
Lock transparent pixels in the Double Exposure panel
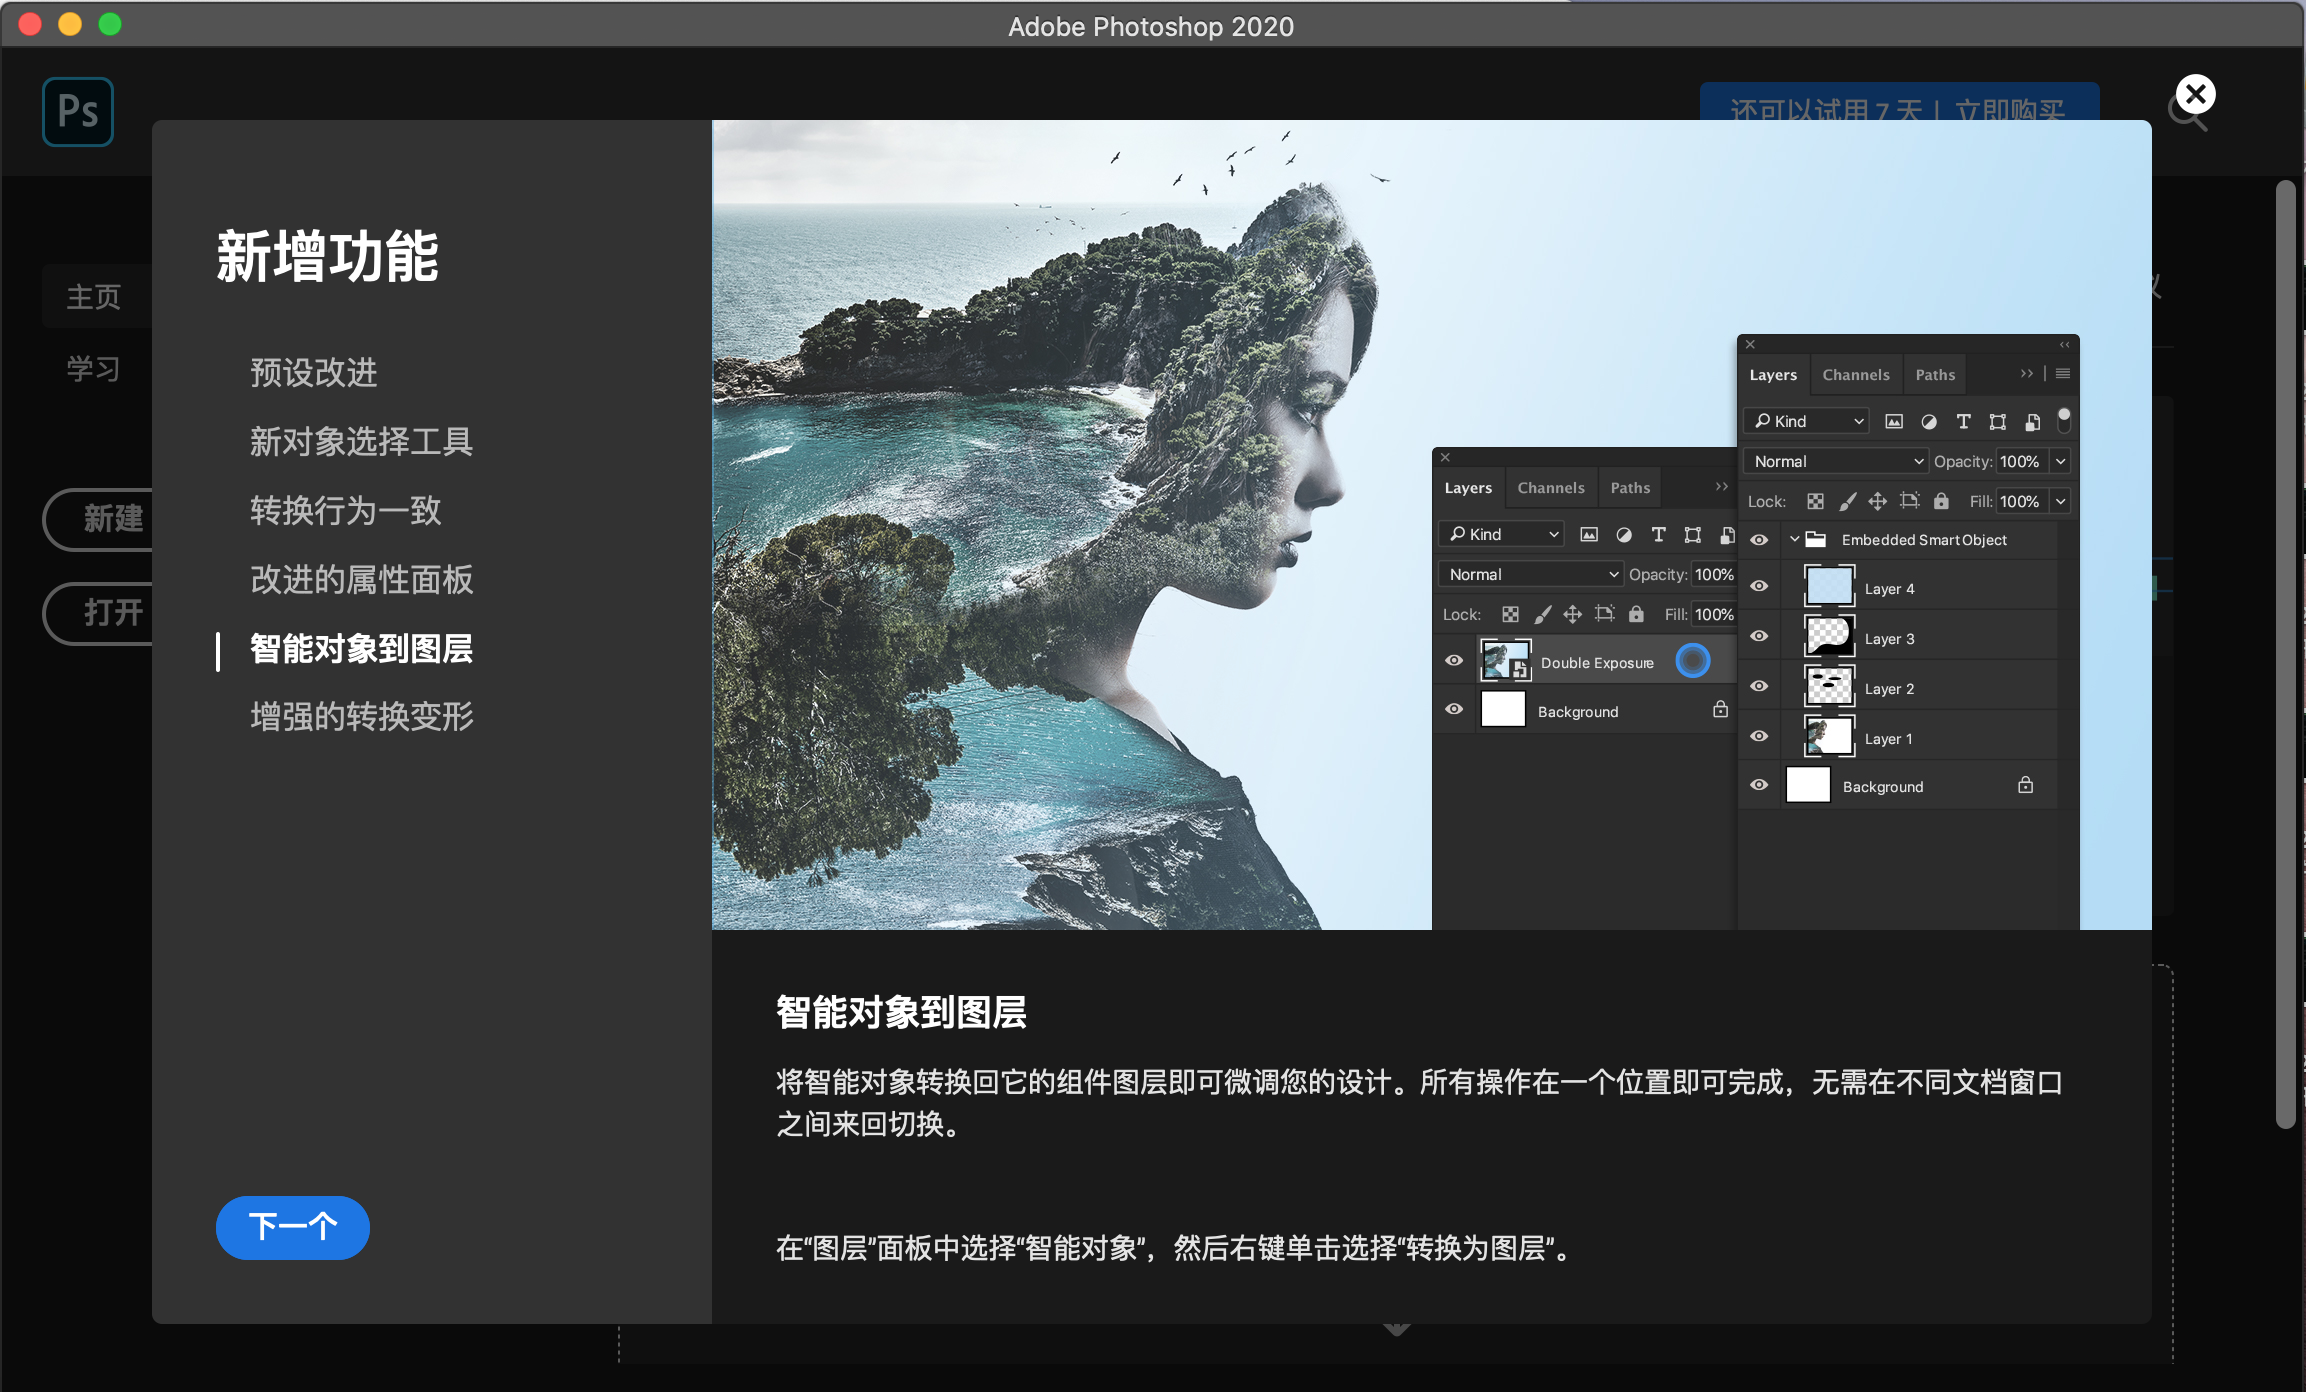(1510, 614)
